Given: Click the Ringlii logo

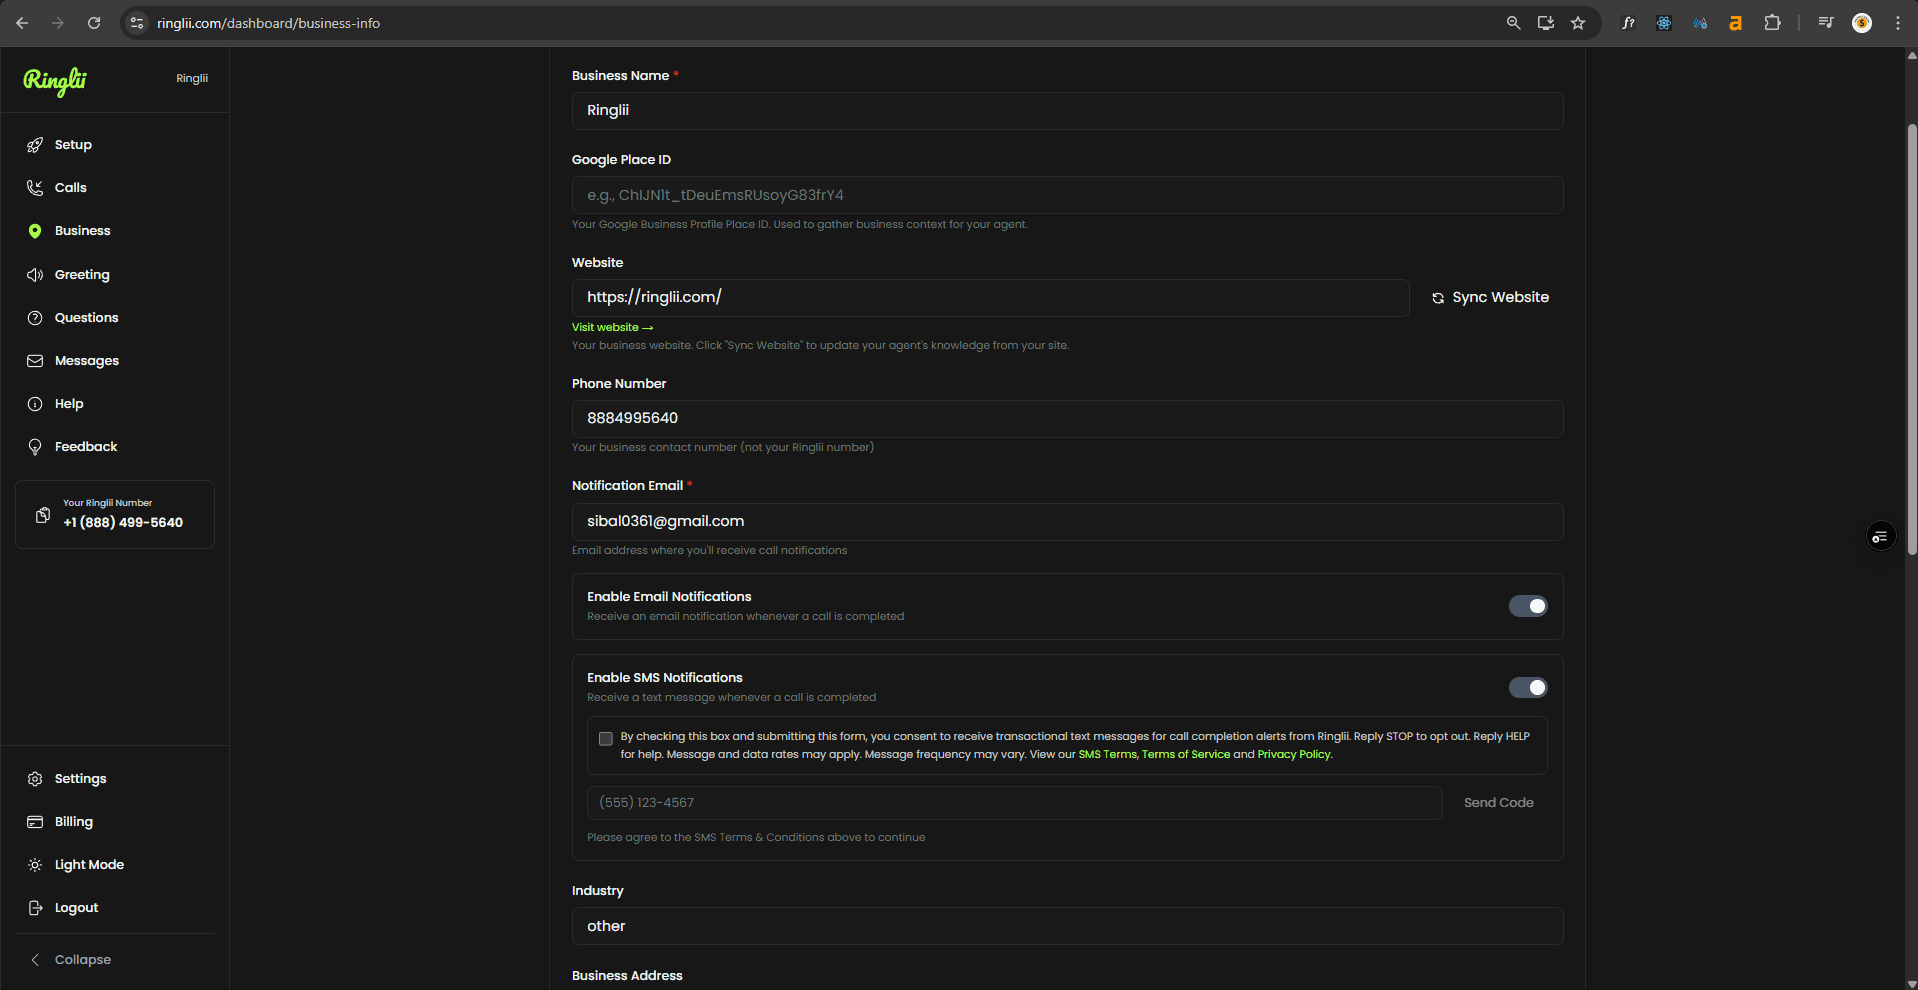Looking at the screenshot, I should click(x=56, y=82).
